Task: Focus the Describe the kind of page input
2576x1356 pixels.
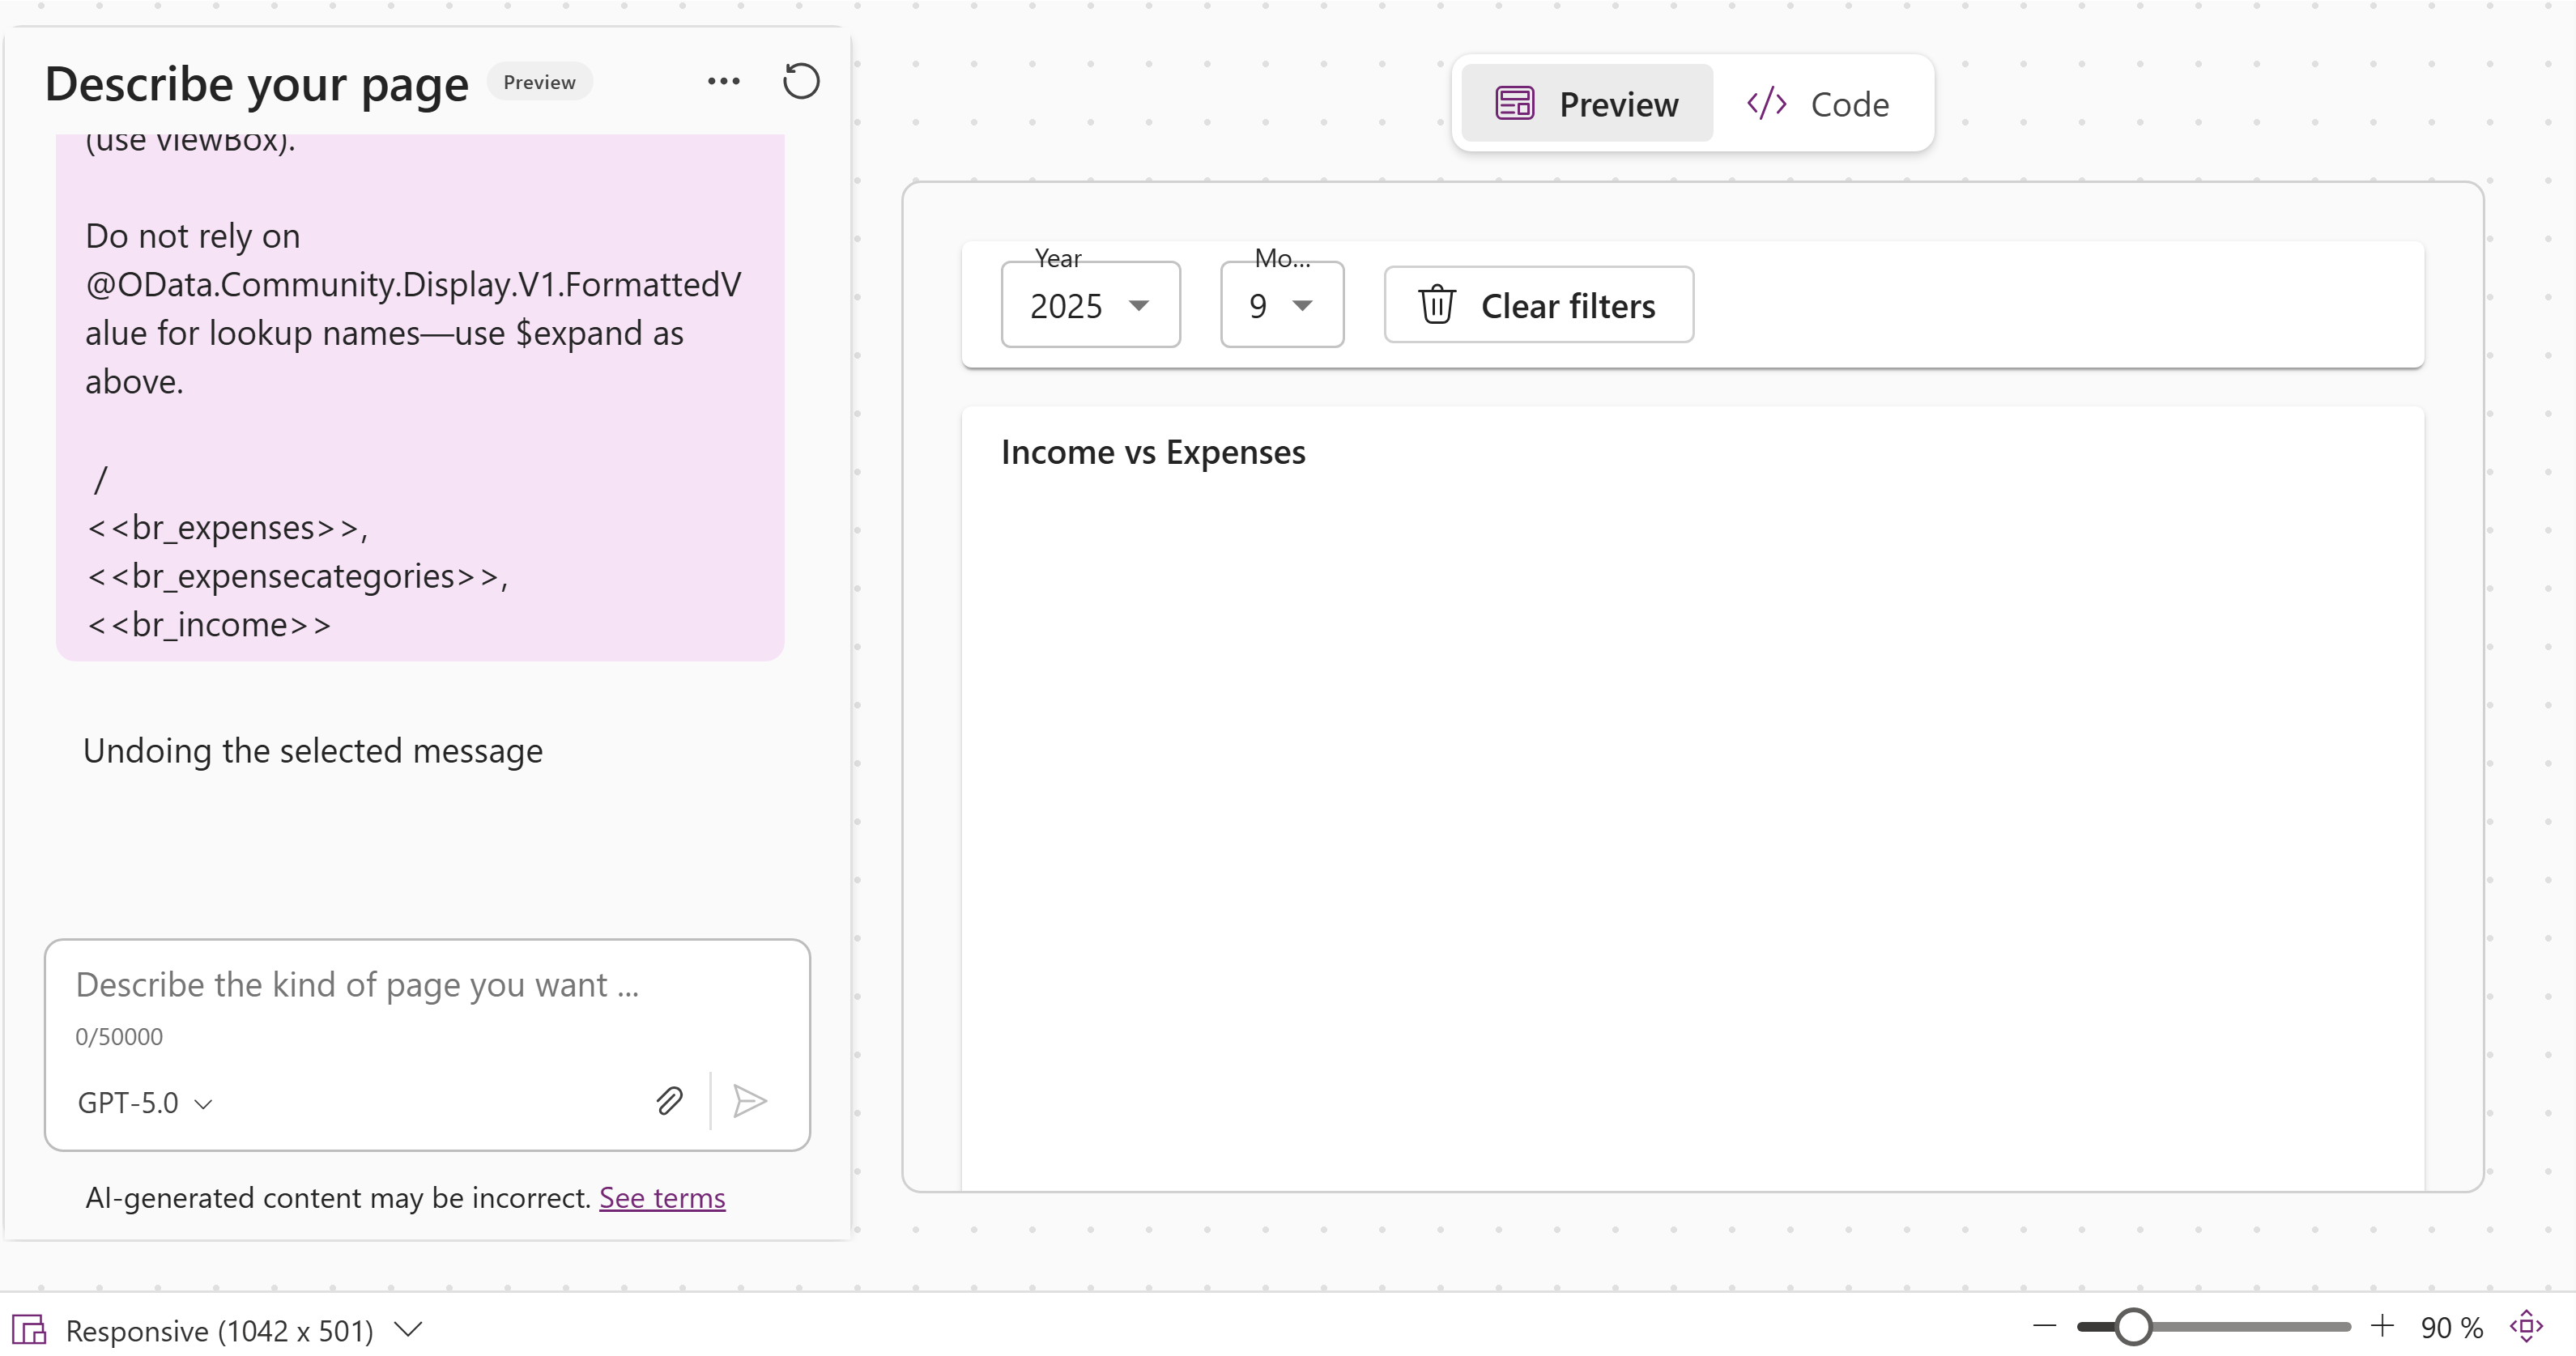Action: tap(427, 985)
